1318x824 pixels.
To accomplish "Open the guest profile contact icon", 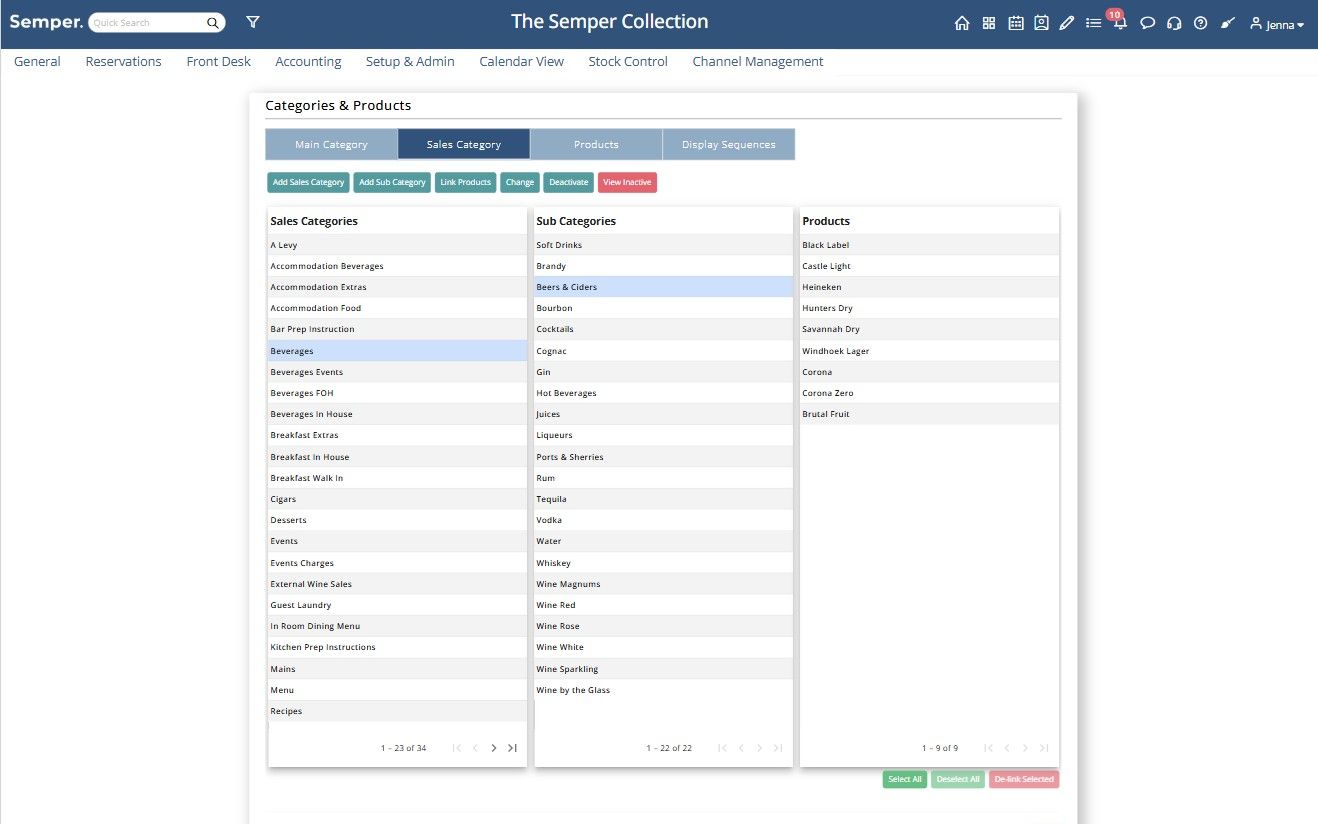I will 1041,23.
